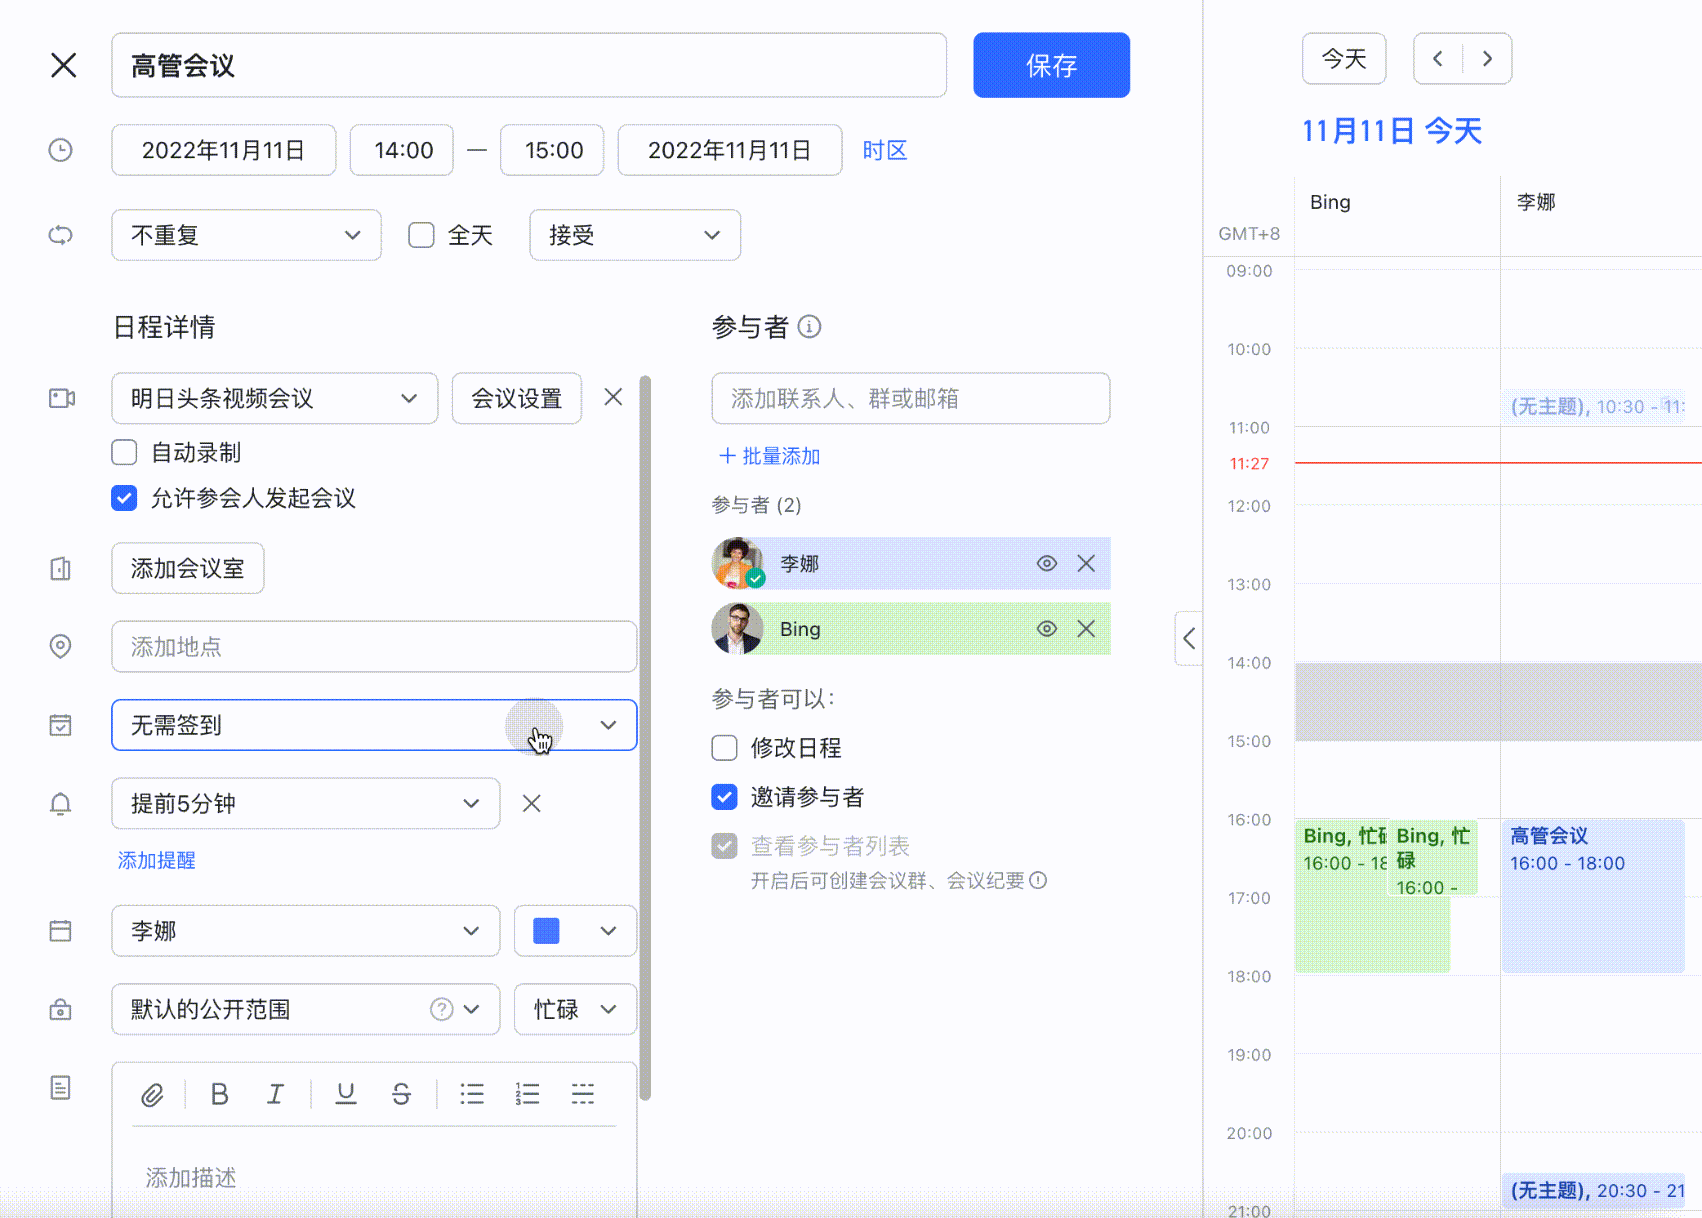Click the 高管会议 event title field
Image resolution: width=1702 pixels, height=1218 pixels.
(x=529, y=65)
